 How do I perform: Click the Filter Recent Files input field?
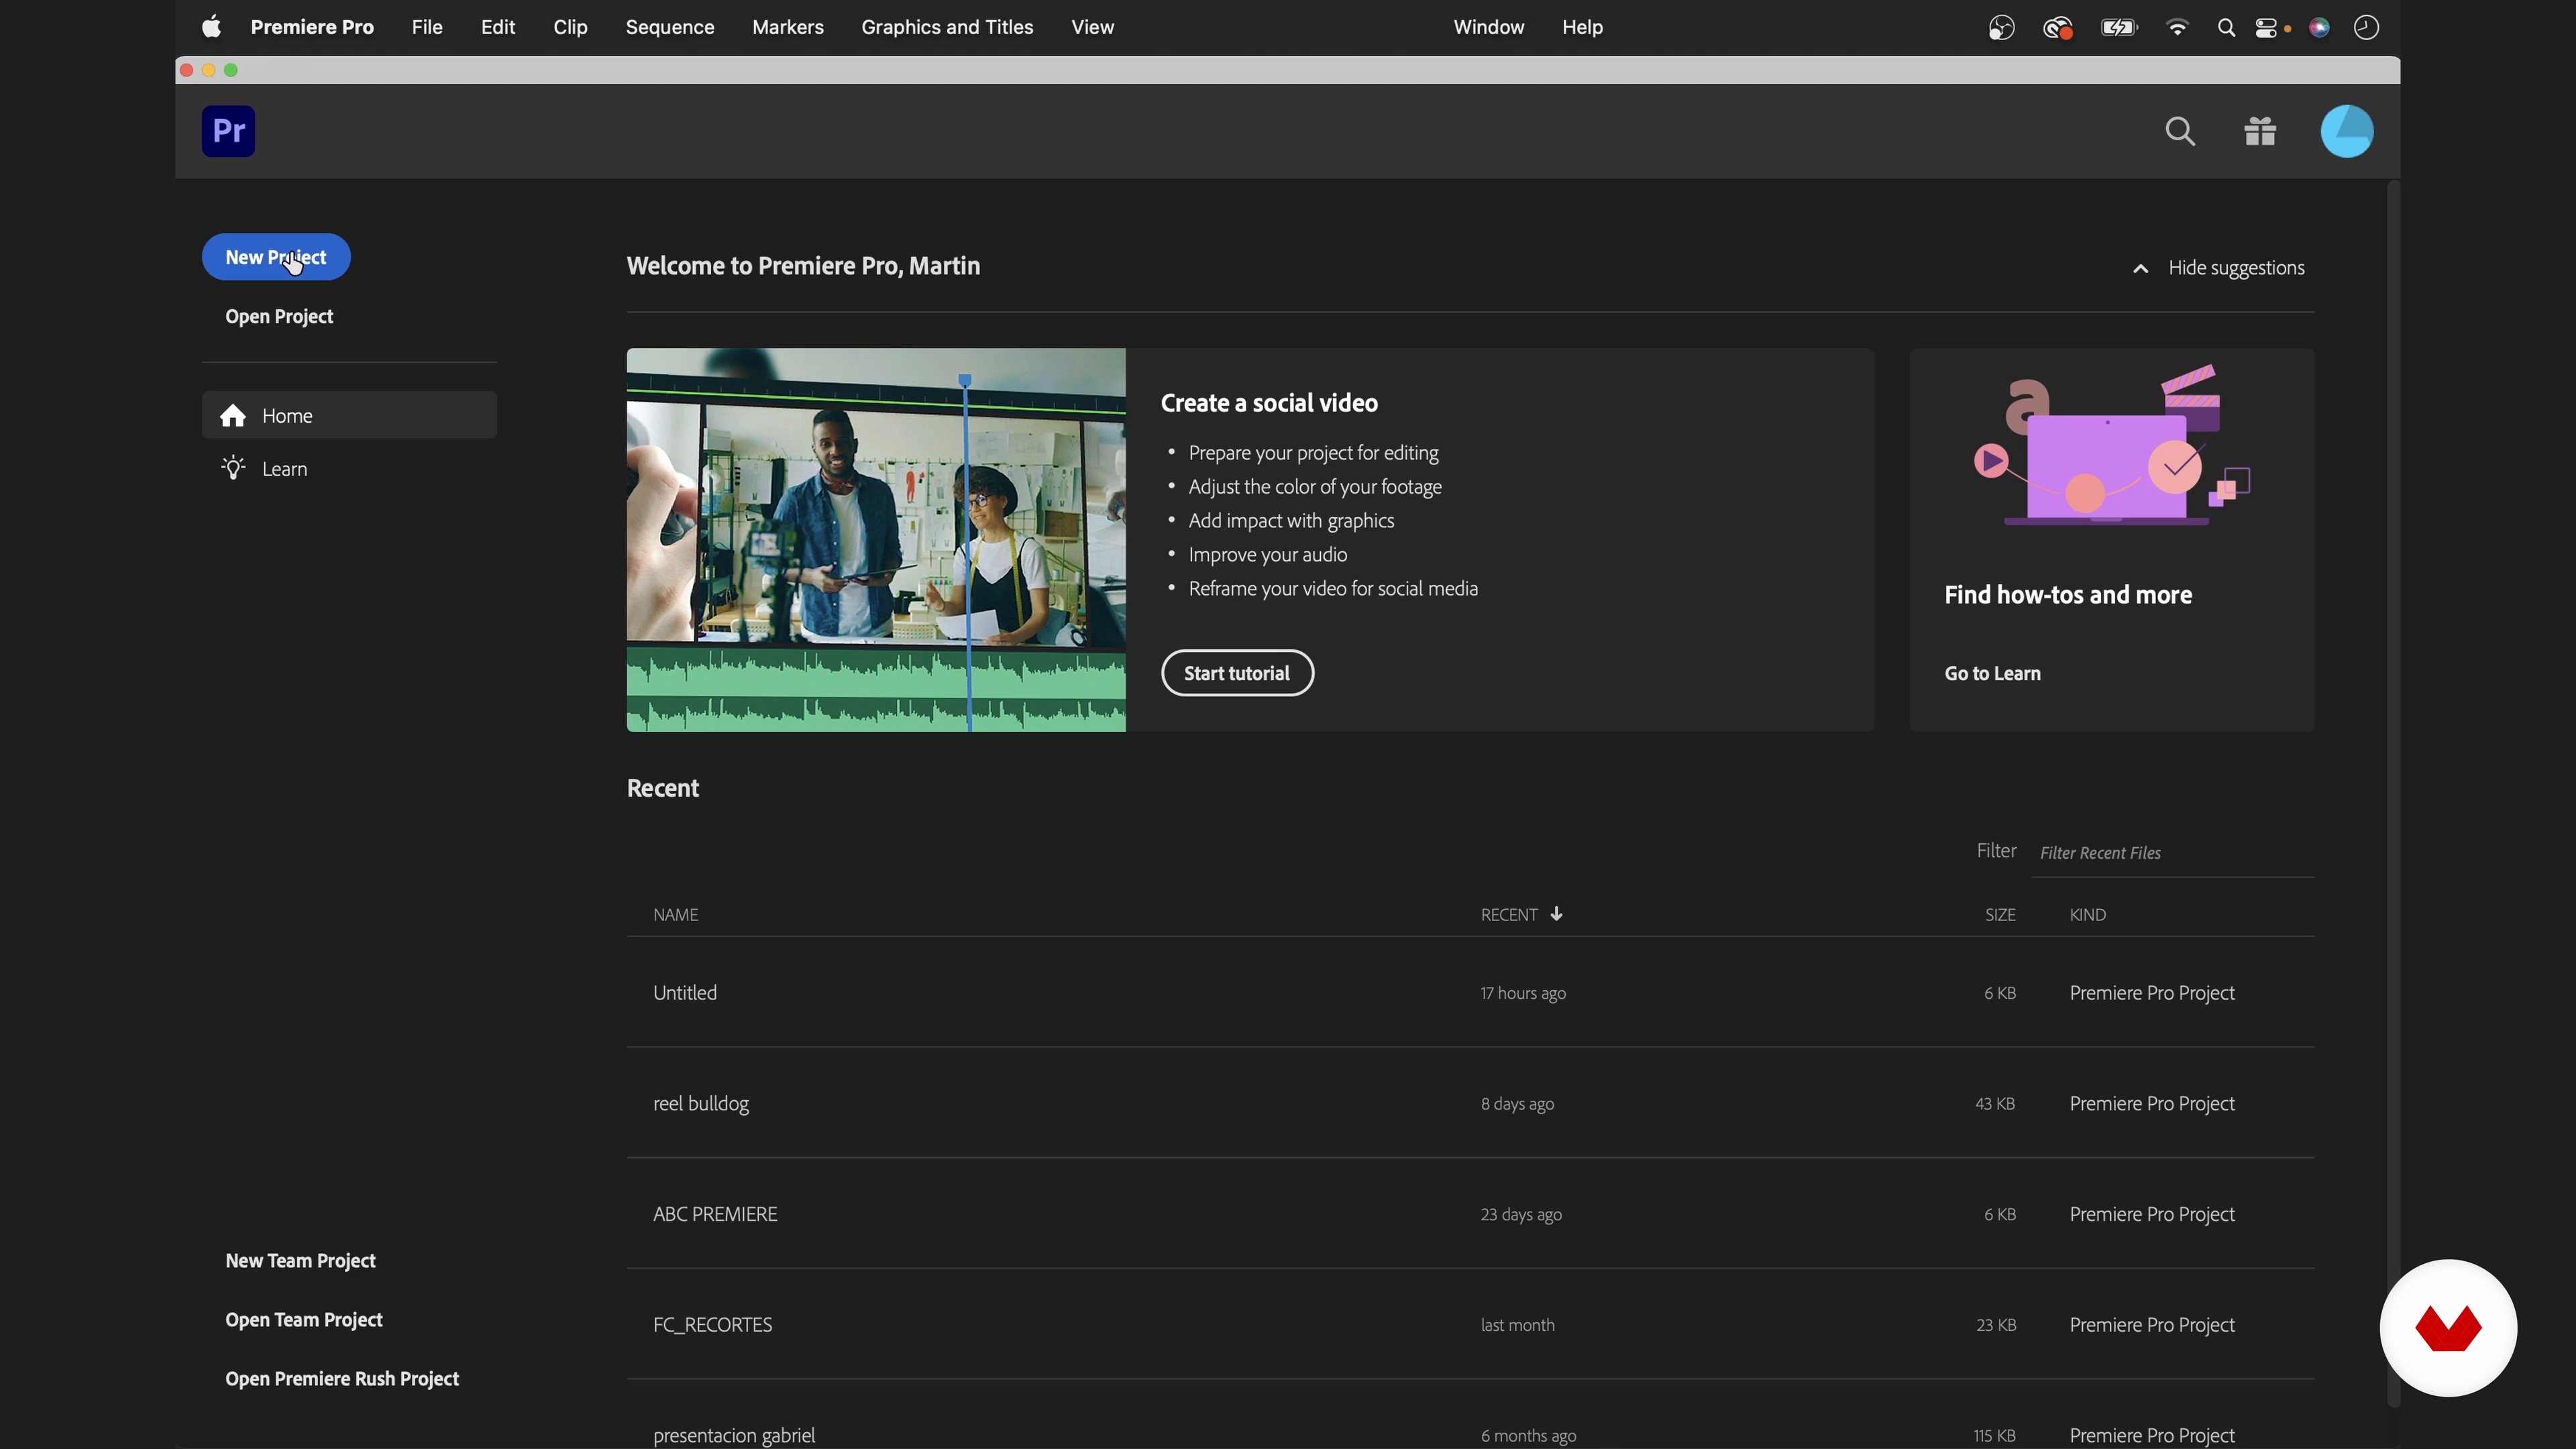2173,853
